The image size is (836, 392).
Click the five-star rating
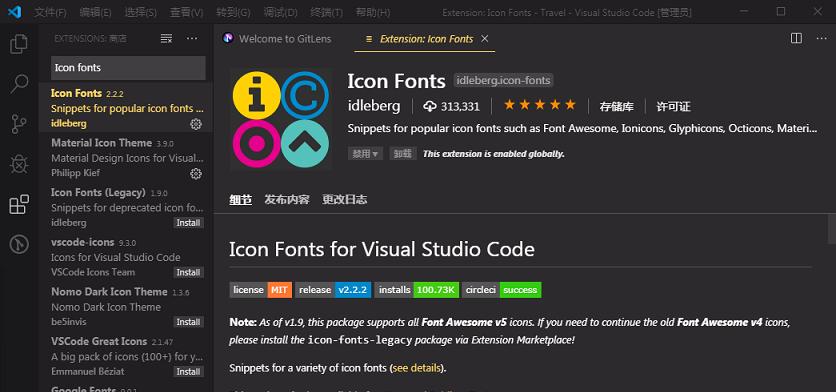540,105
